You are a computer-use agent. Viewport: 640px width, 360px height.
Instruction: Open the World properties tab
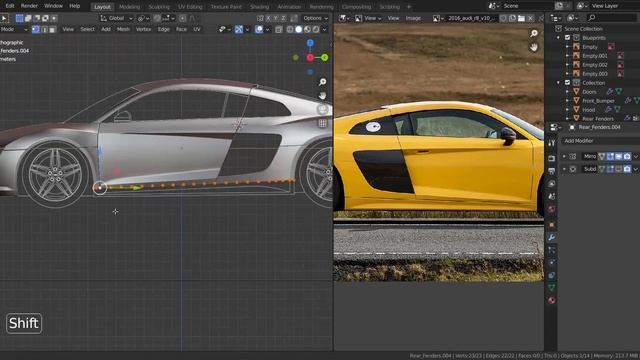click(x=551, y=209)
